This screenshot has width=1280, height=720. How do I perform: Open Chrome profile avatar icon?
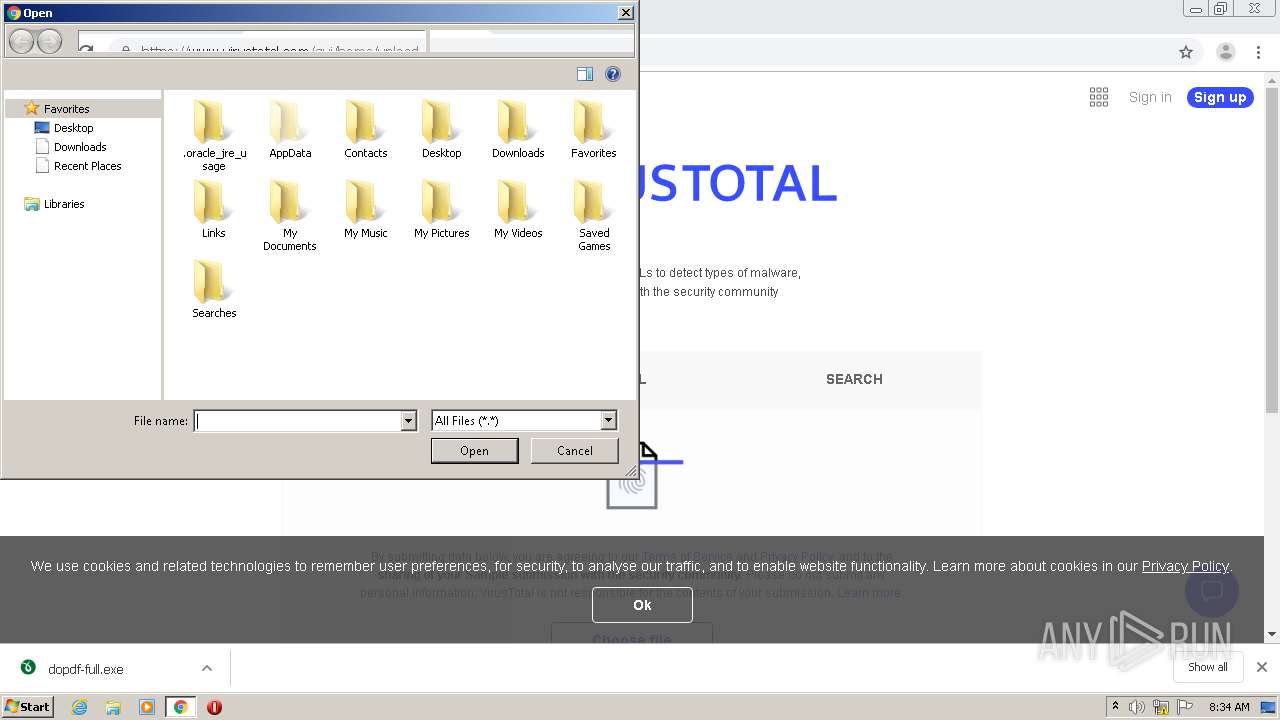[x=1225, y=52]
